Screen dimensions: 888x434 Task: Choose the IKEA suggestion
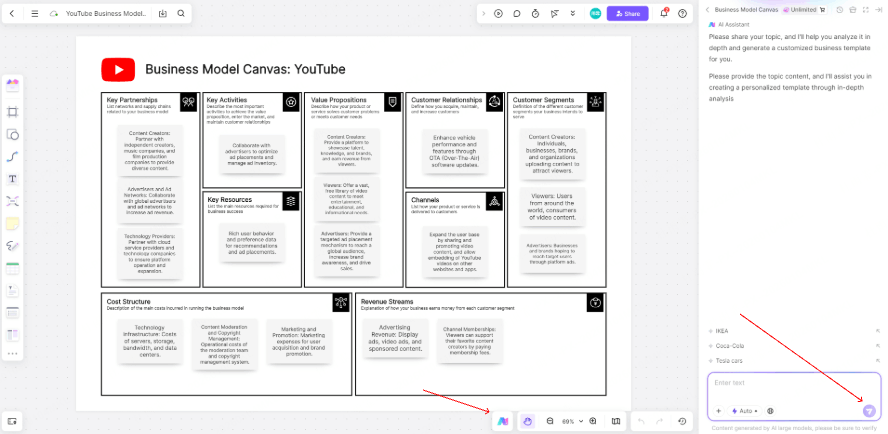tap(794, 331)
